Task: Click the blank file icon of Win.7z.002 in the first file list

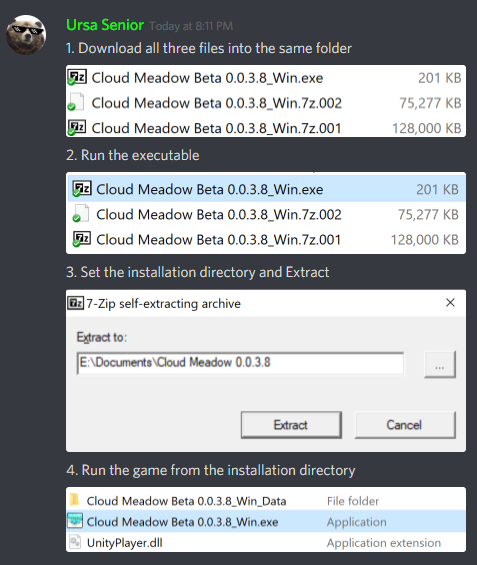Action: (76, 102)
